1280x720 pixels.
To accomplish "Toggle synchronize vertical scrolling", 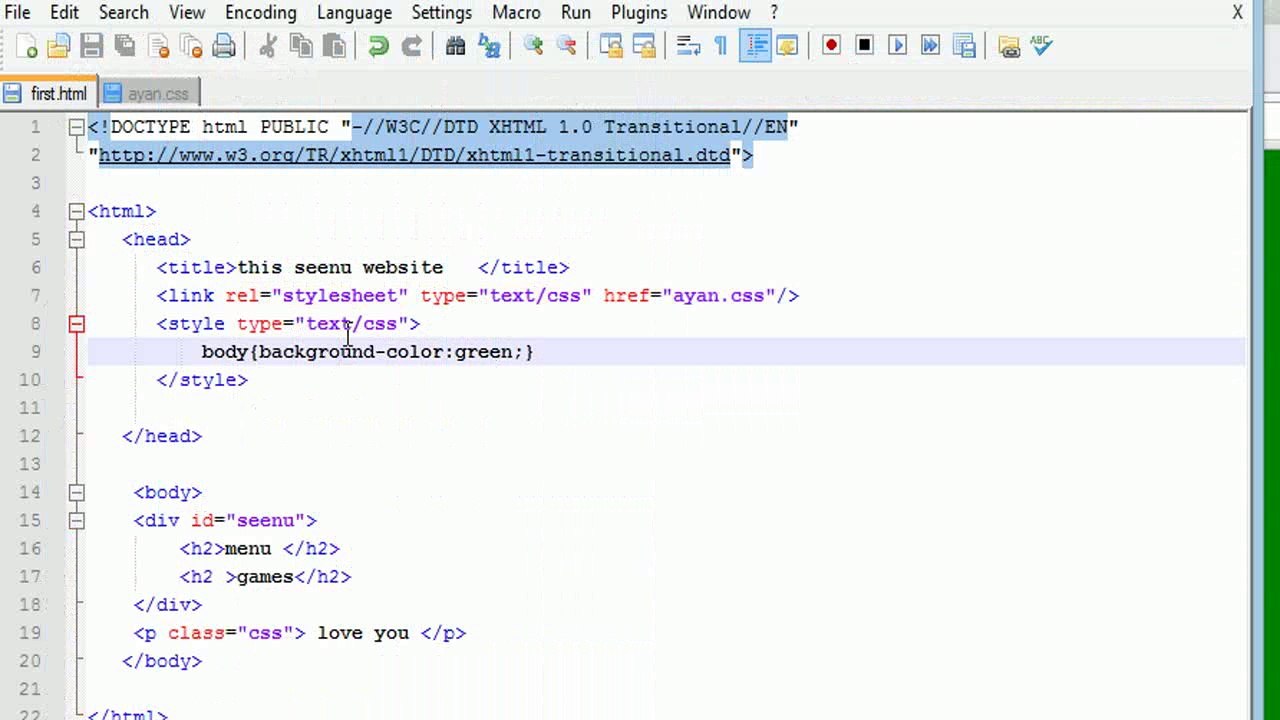I will (610, 46).
